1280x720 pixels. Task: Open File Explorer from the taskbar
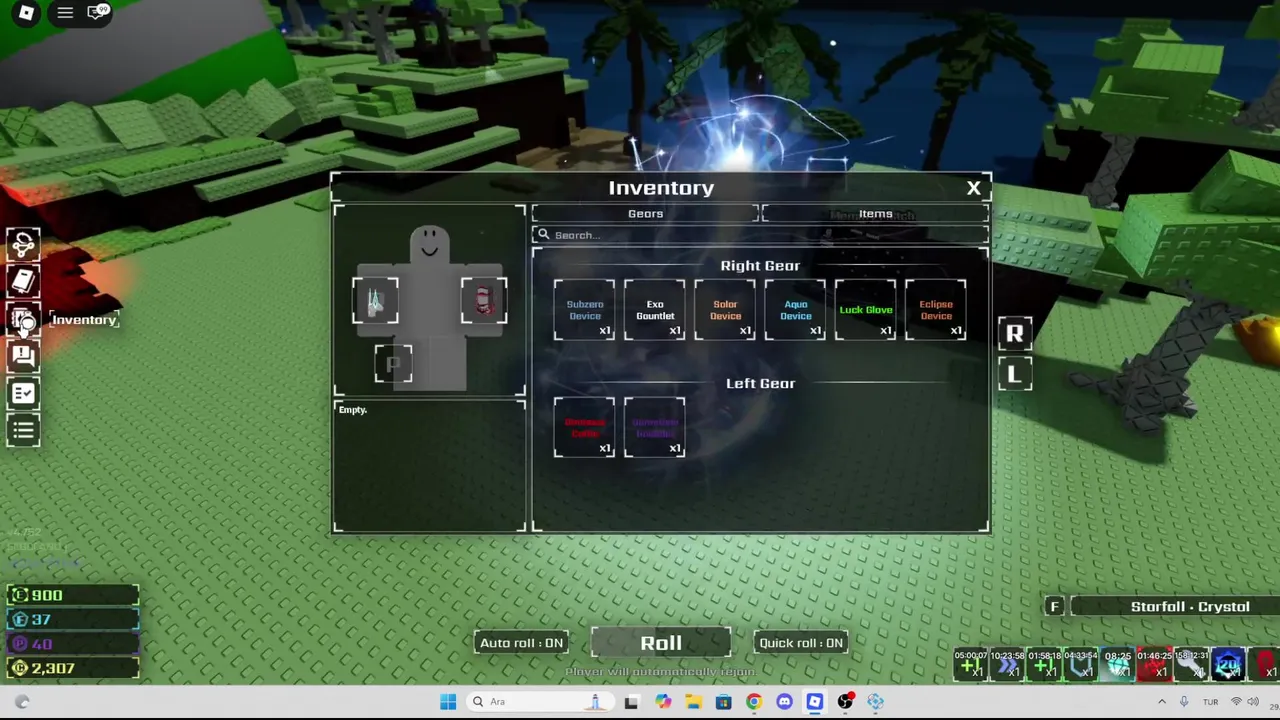click(693, 702)
